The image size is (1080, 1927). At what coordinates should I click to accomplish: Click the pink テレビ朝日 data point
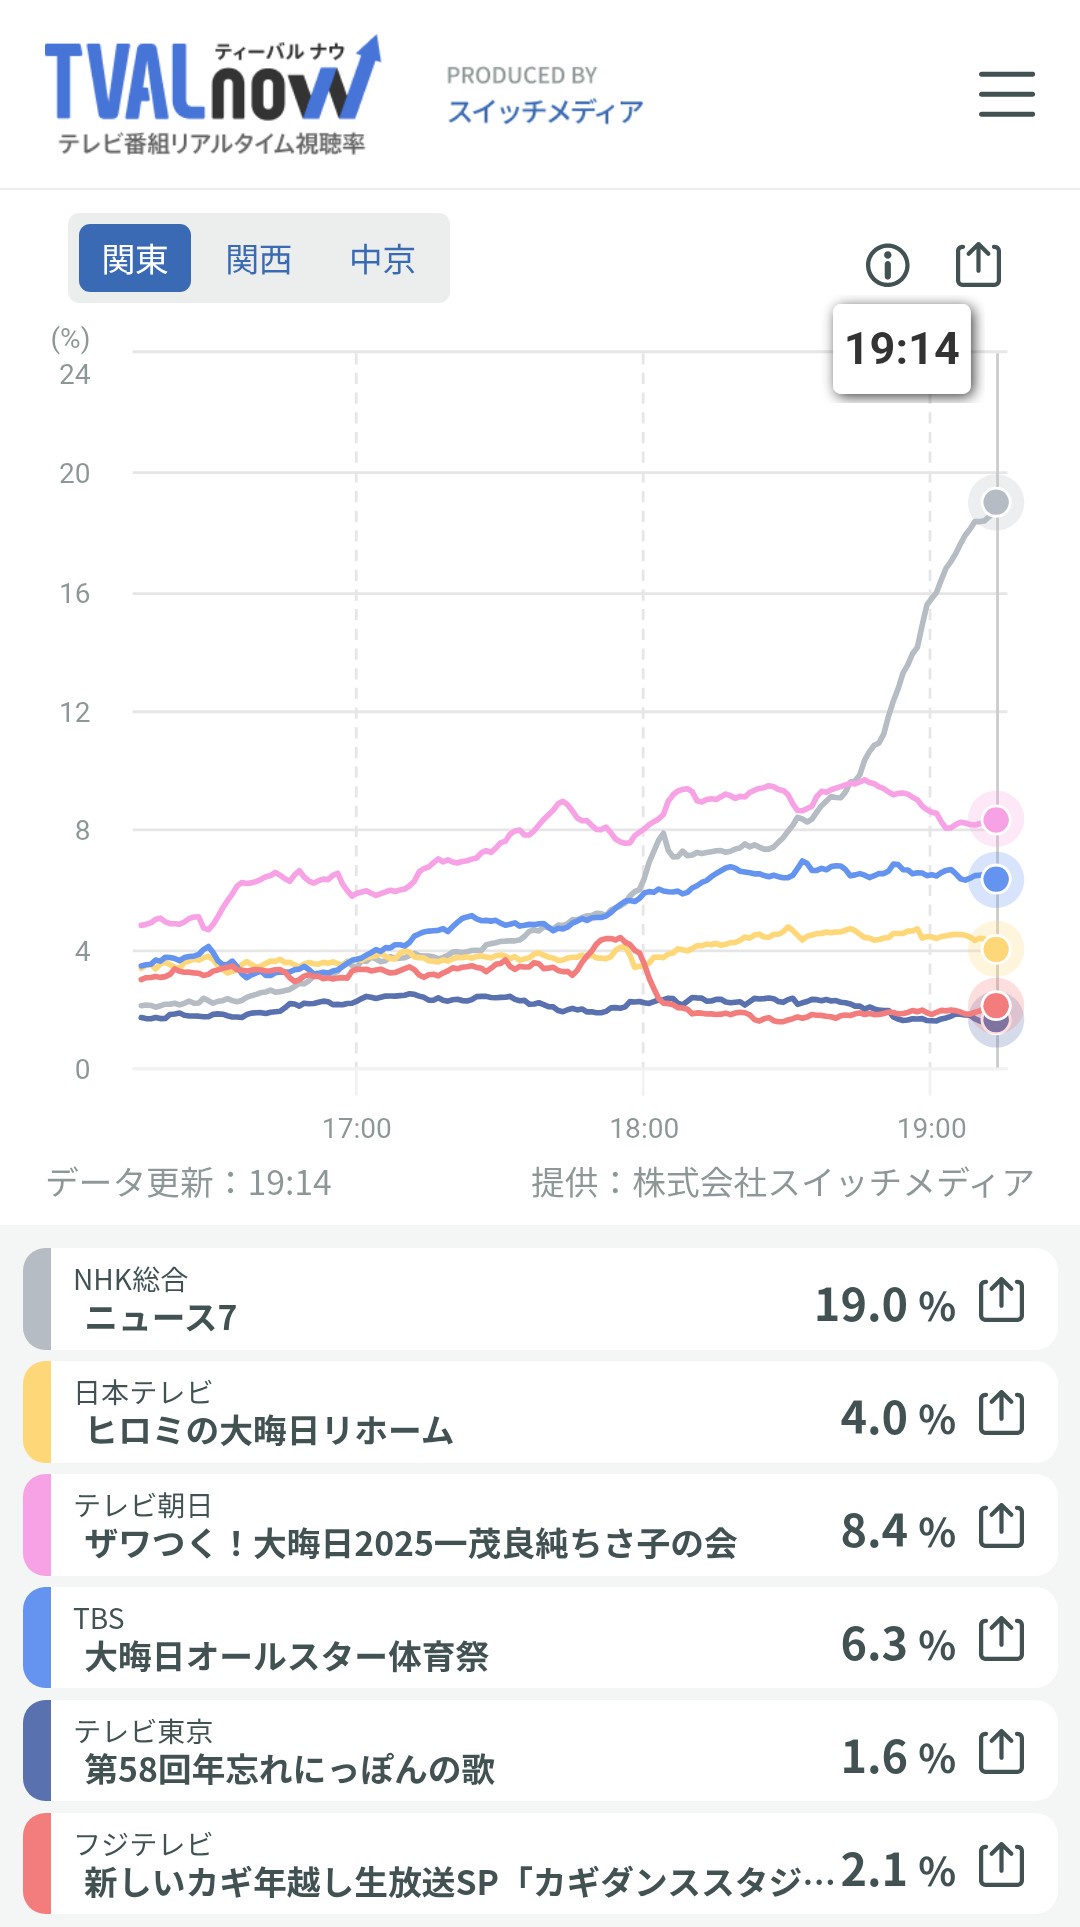click(996, 820)
